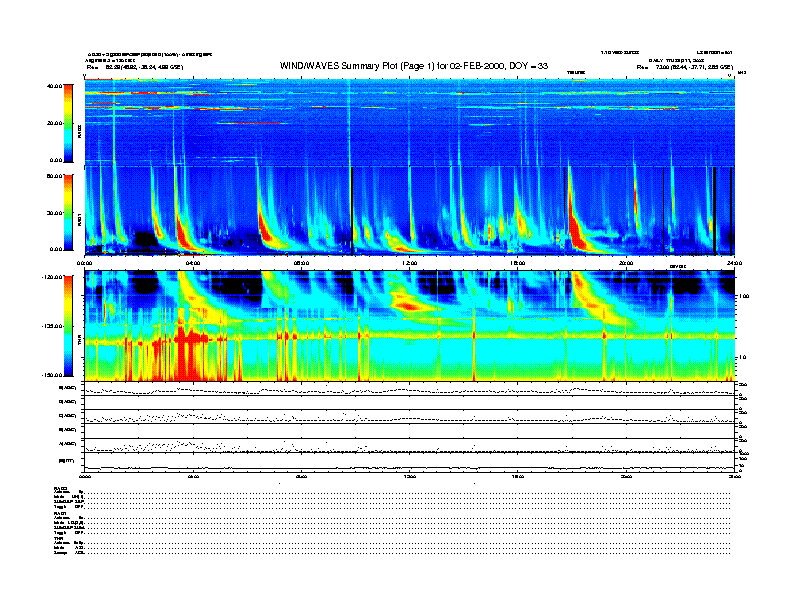Click 00:00 tick label under RAD1 spectrogram
792x612 pixels.
coord(84,263)
